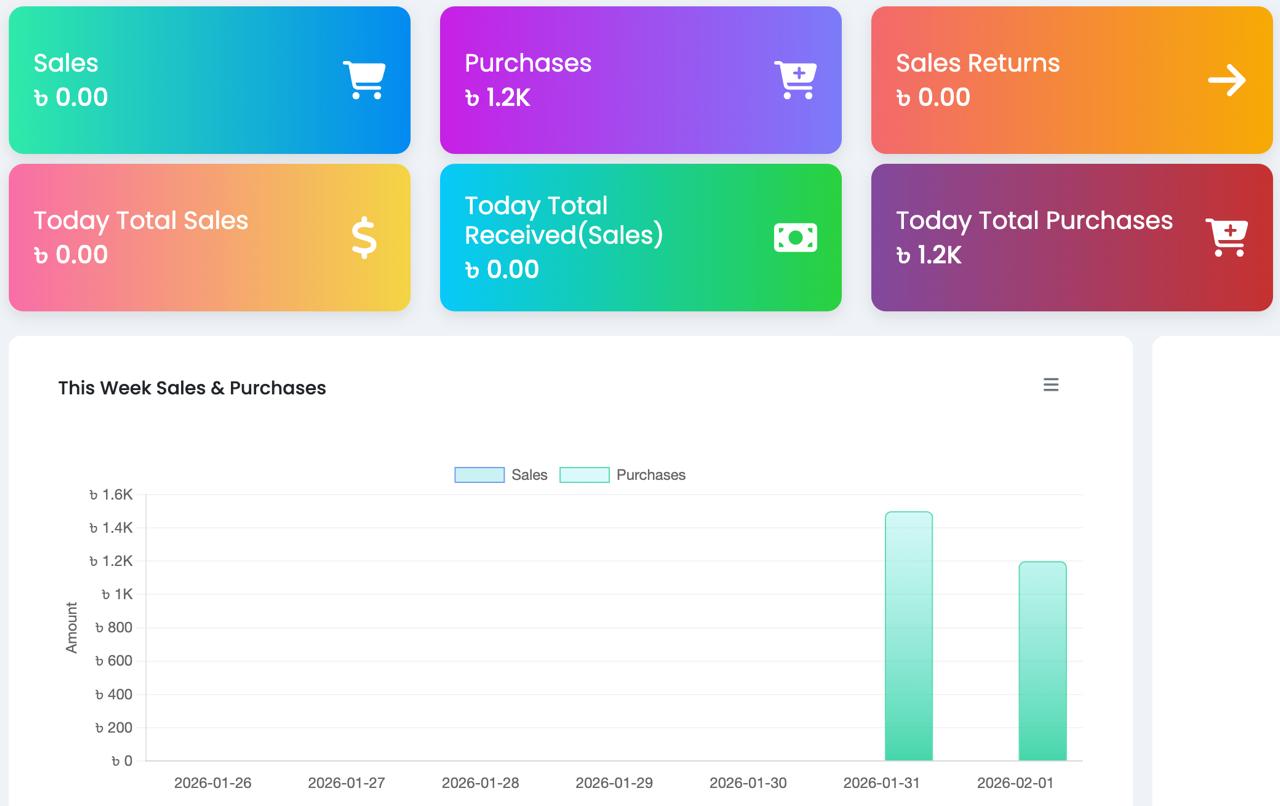Viewport: 1280px width, 806px height.
Task: Click the shopping cart icon on Sales card
Action: coord(364,80)
